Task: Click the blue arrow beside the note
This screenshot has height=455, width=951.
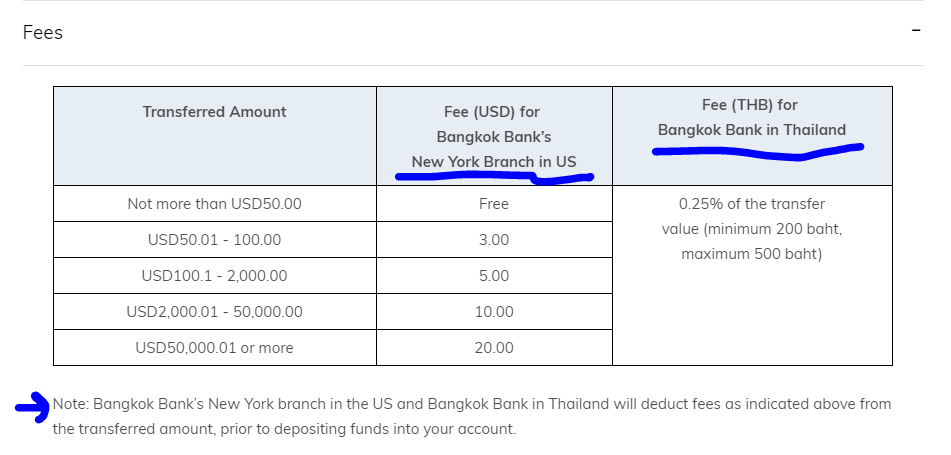Action: tap(33, 406)
